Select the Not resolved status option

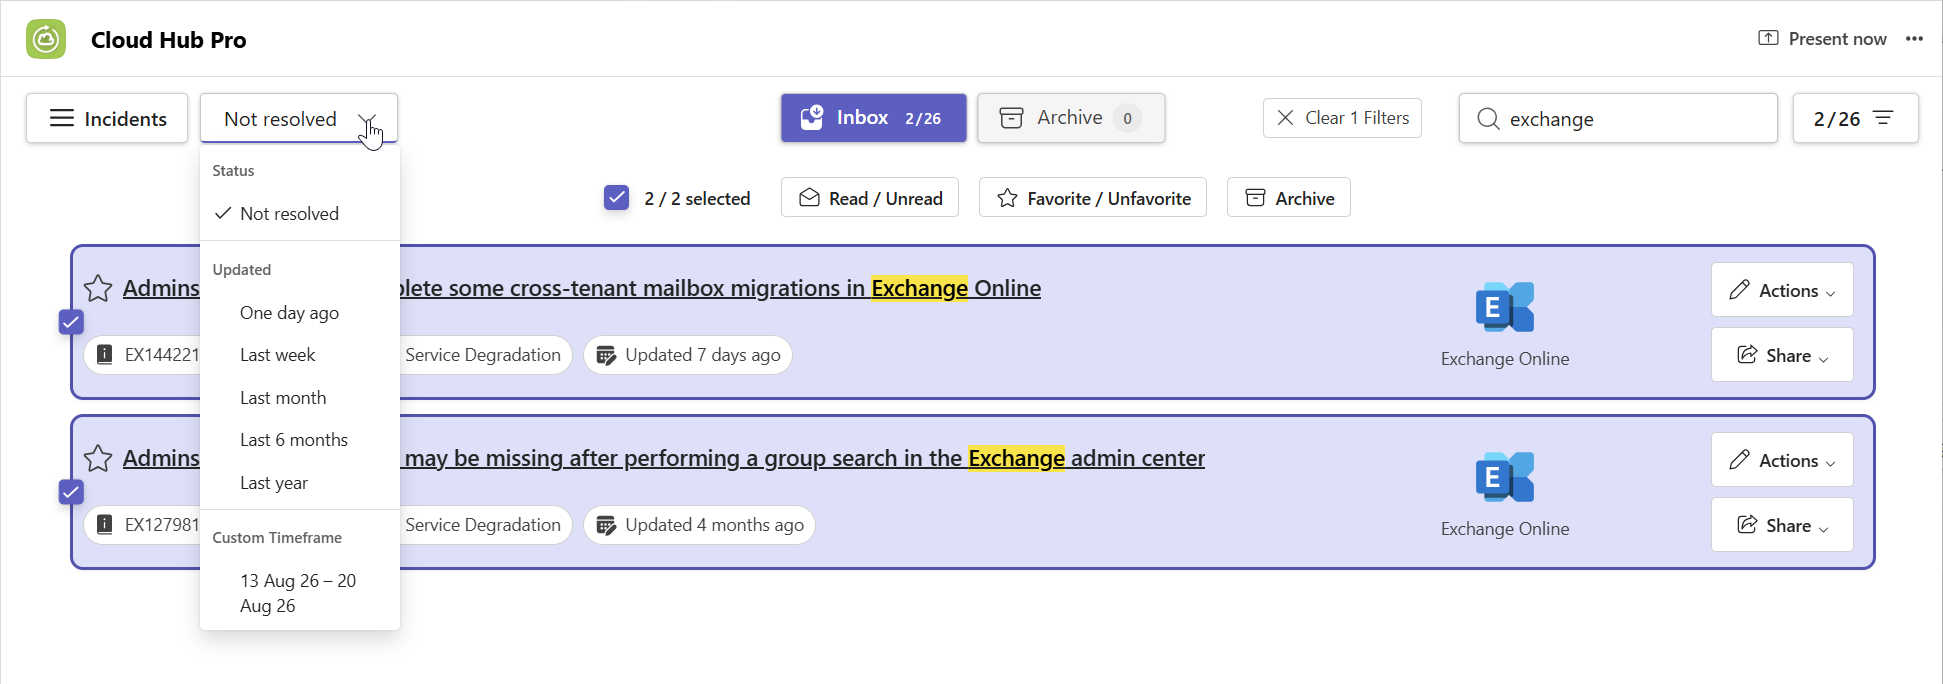(300, 213)
